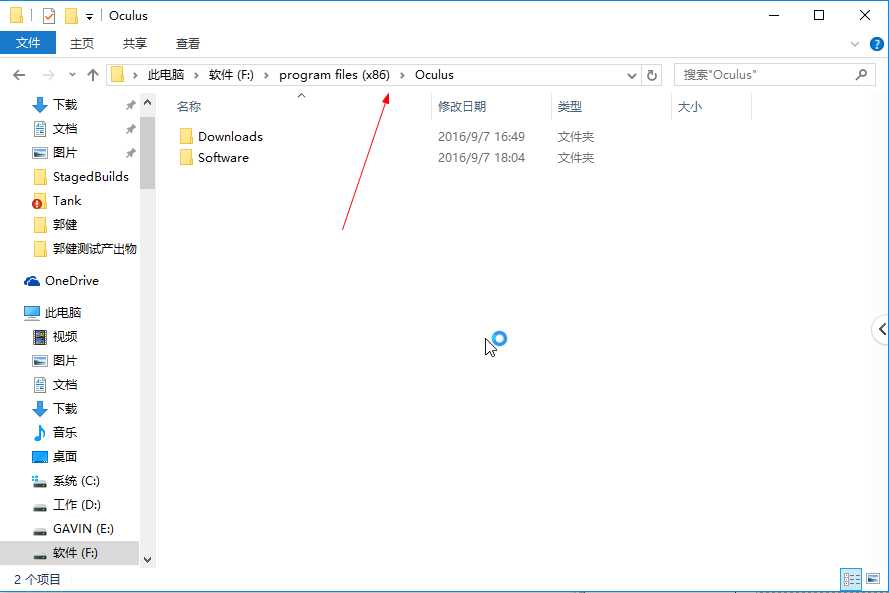889x593 pixels.
Task: Click 此电脑 in address bar
Action: (x=166, y=75)
